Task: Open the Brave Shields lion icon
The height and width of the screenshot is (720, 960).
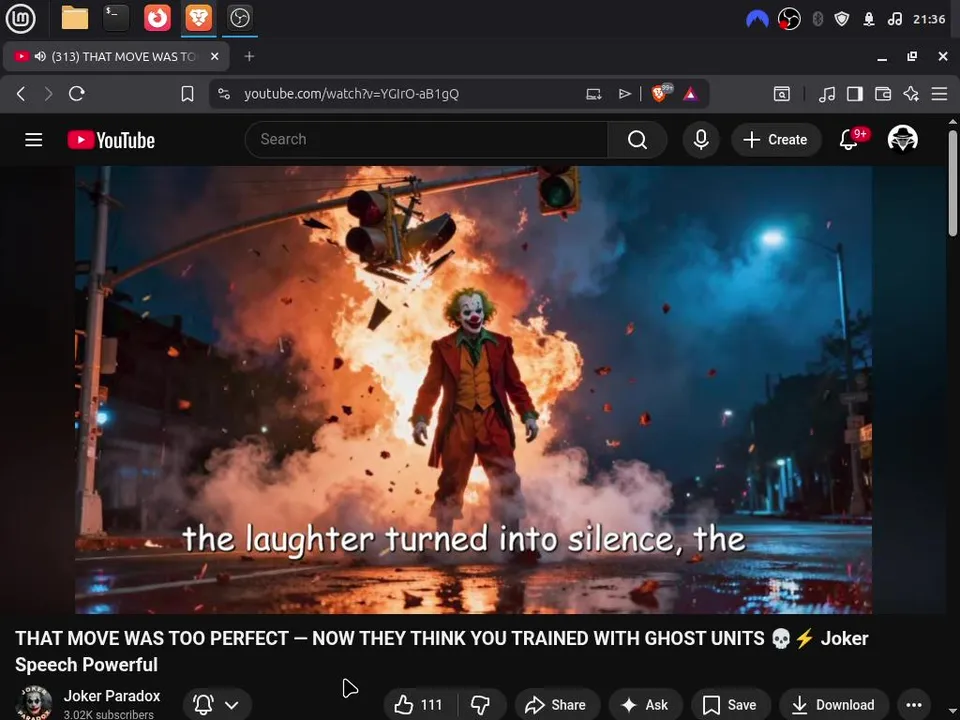Action: click(x=660, y=93)
